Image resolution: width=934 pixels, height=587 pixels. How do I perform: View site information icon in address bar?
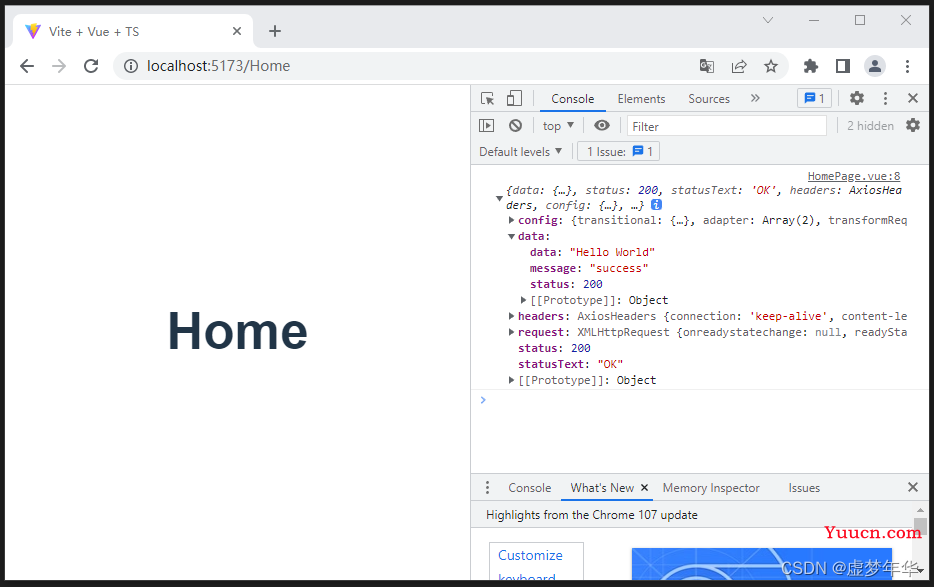(130, 66)
